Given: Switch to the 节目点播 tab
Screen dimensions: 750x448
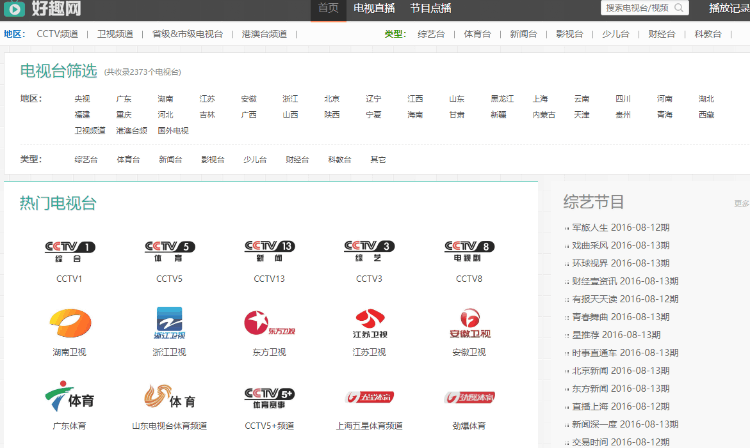Looking at the screenshot, I should [430, 9].
